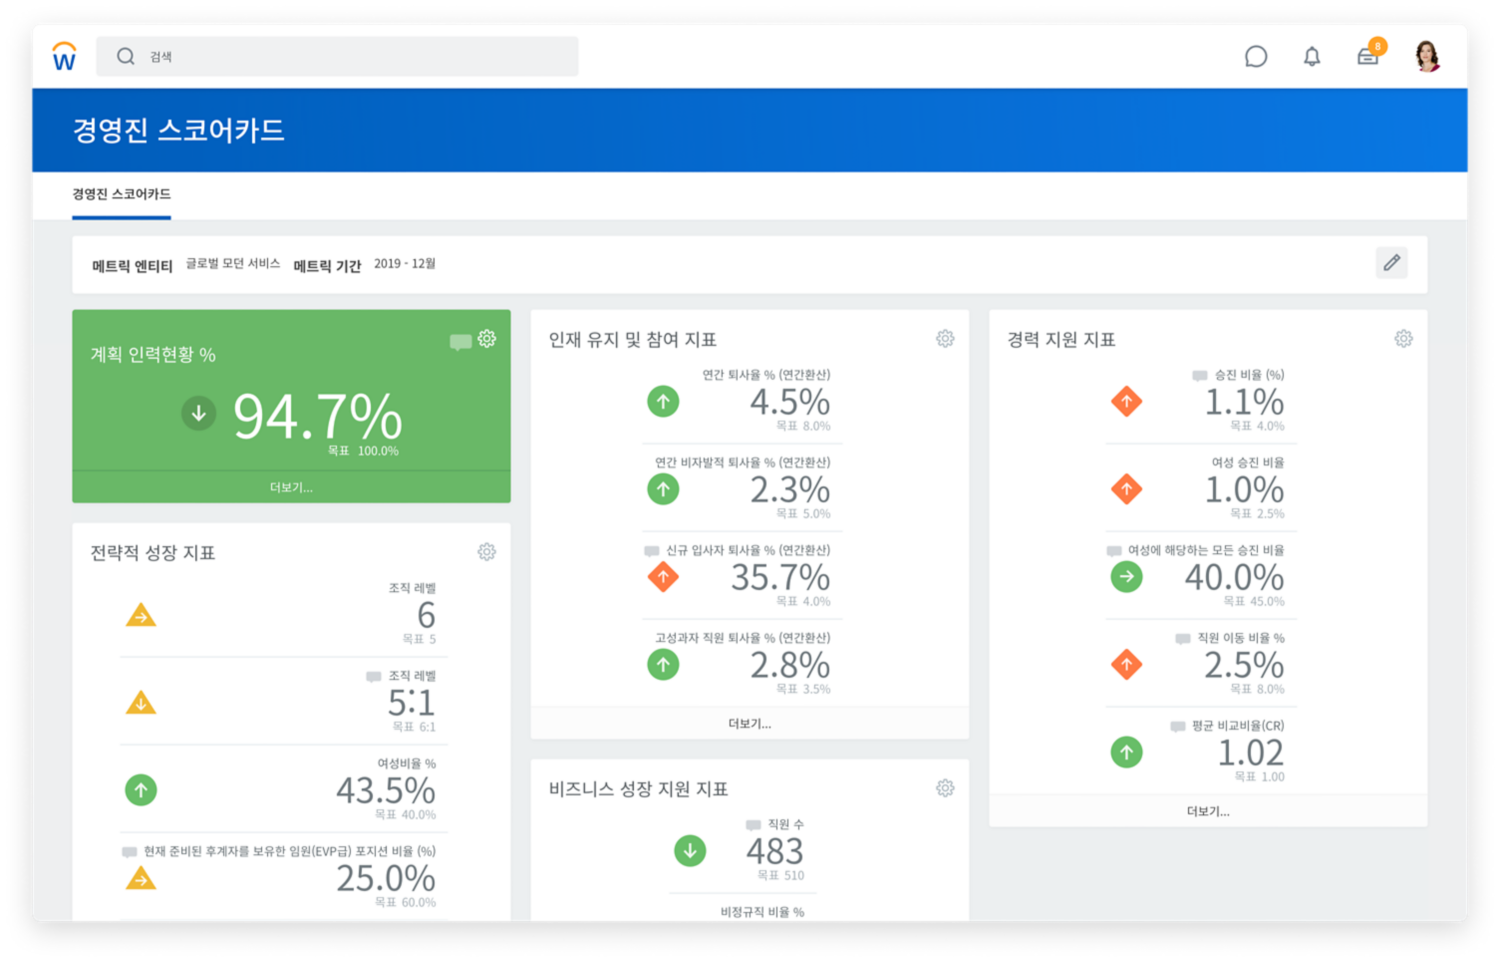Click green up arrow beside 비자발적 퇴사율 2.3%
Screen dimensions: 1500x962
point(663,489)
